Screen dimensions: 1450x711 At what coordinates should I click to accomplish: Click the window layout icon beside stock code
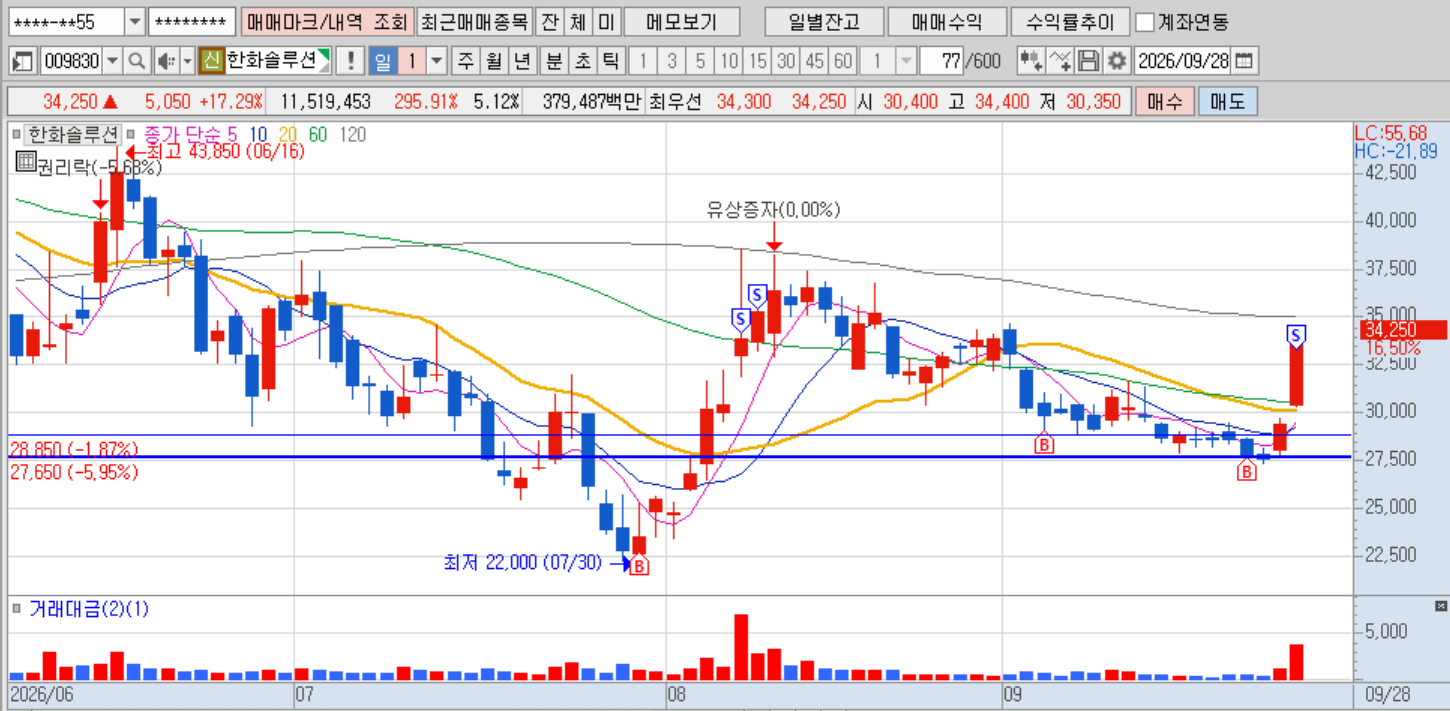(x=22, y=61)
